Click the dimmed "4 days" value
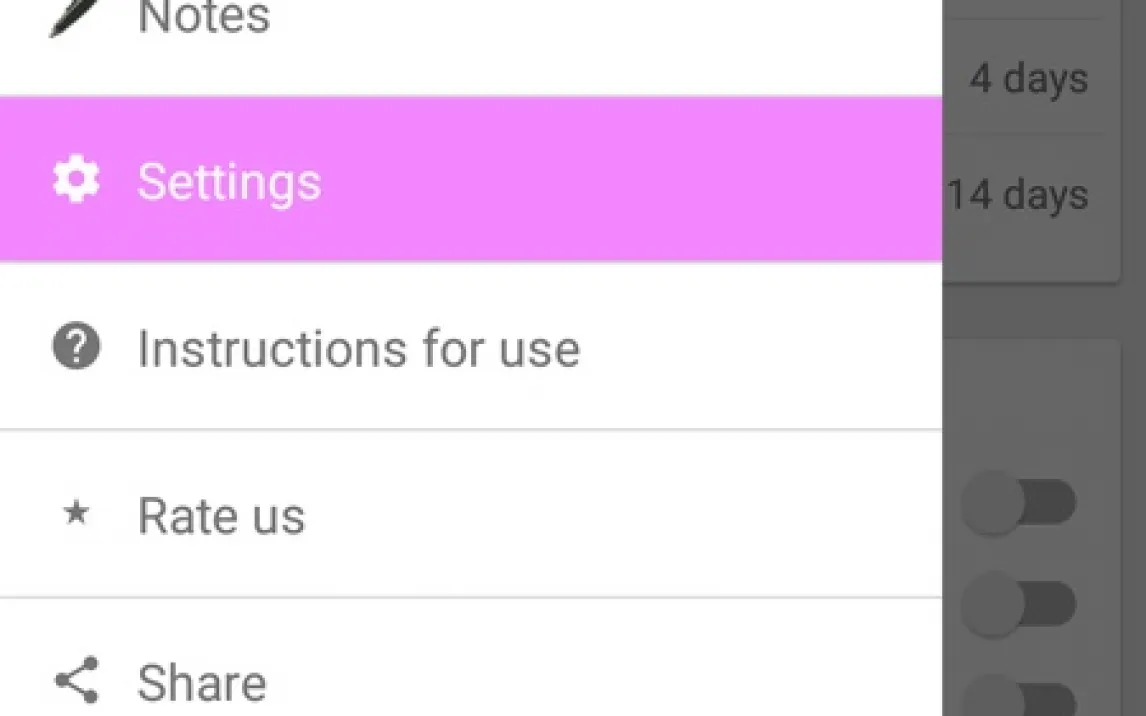 coord(1028,79)
